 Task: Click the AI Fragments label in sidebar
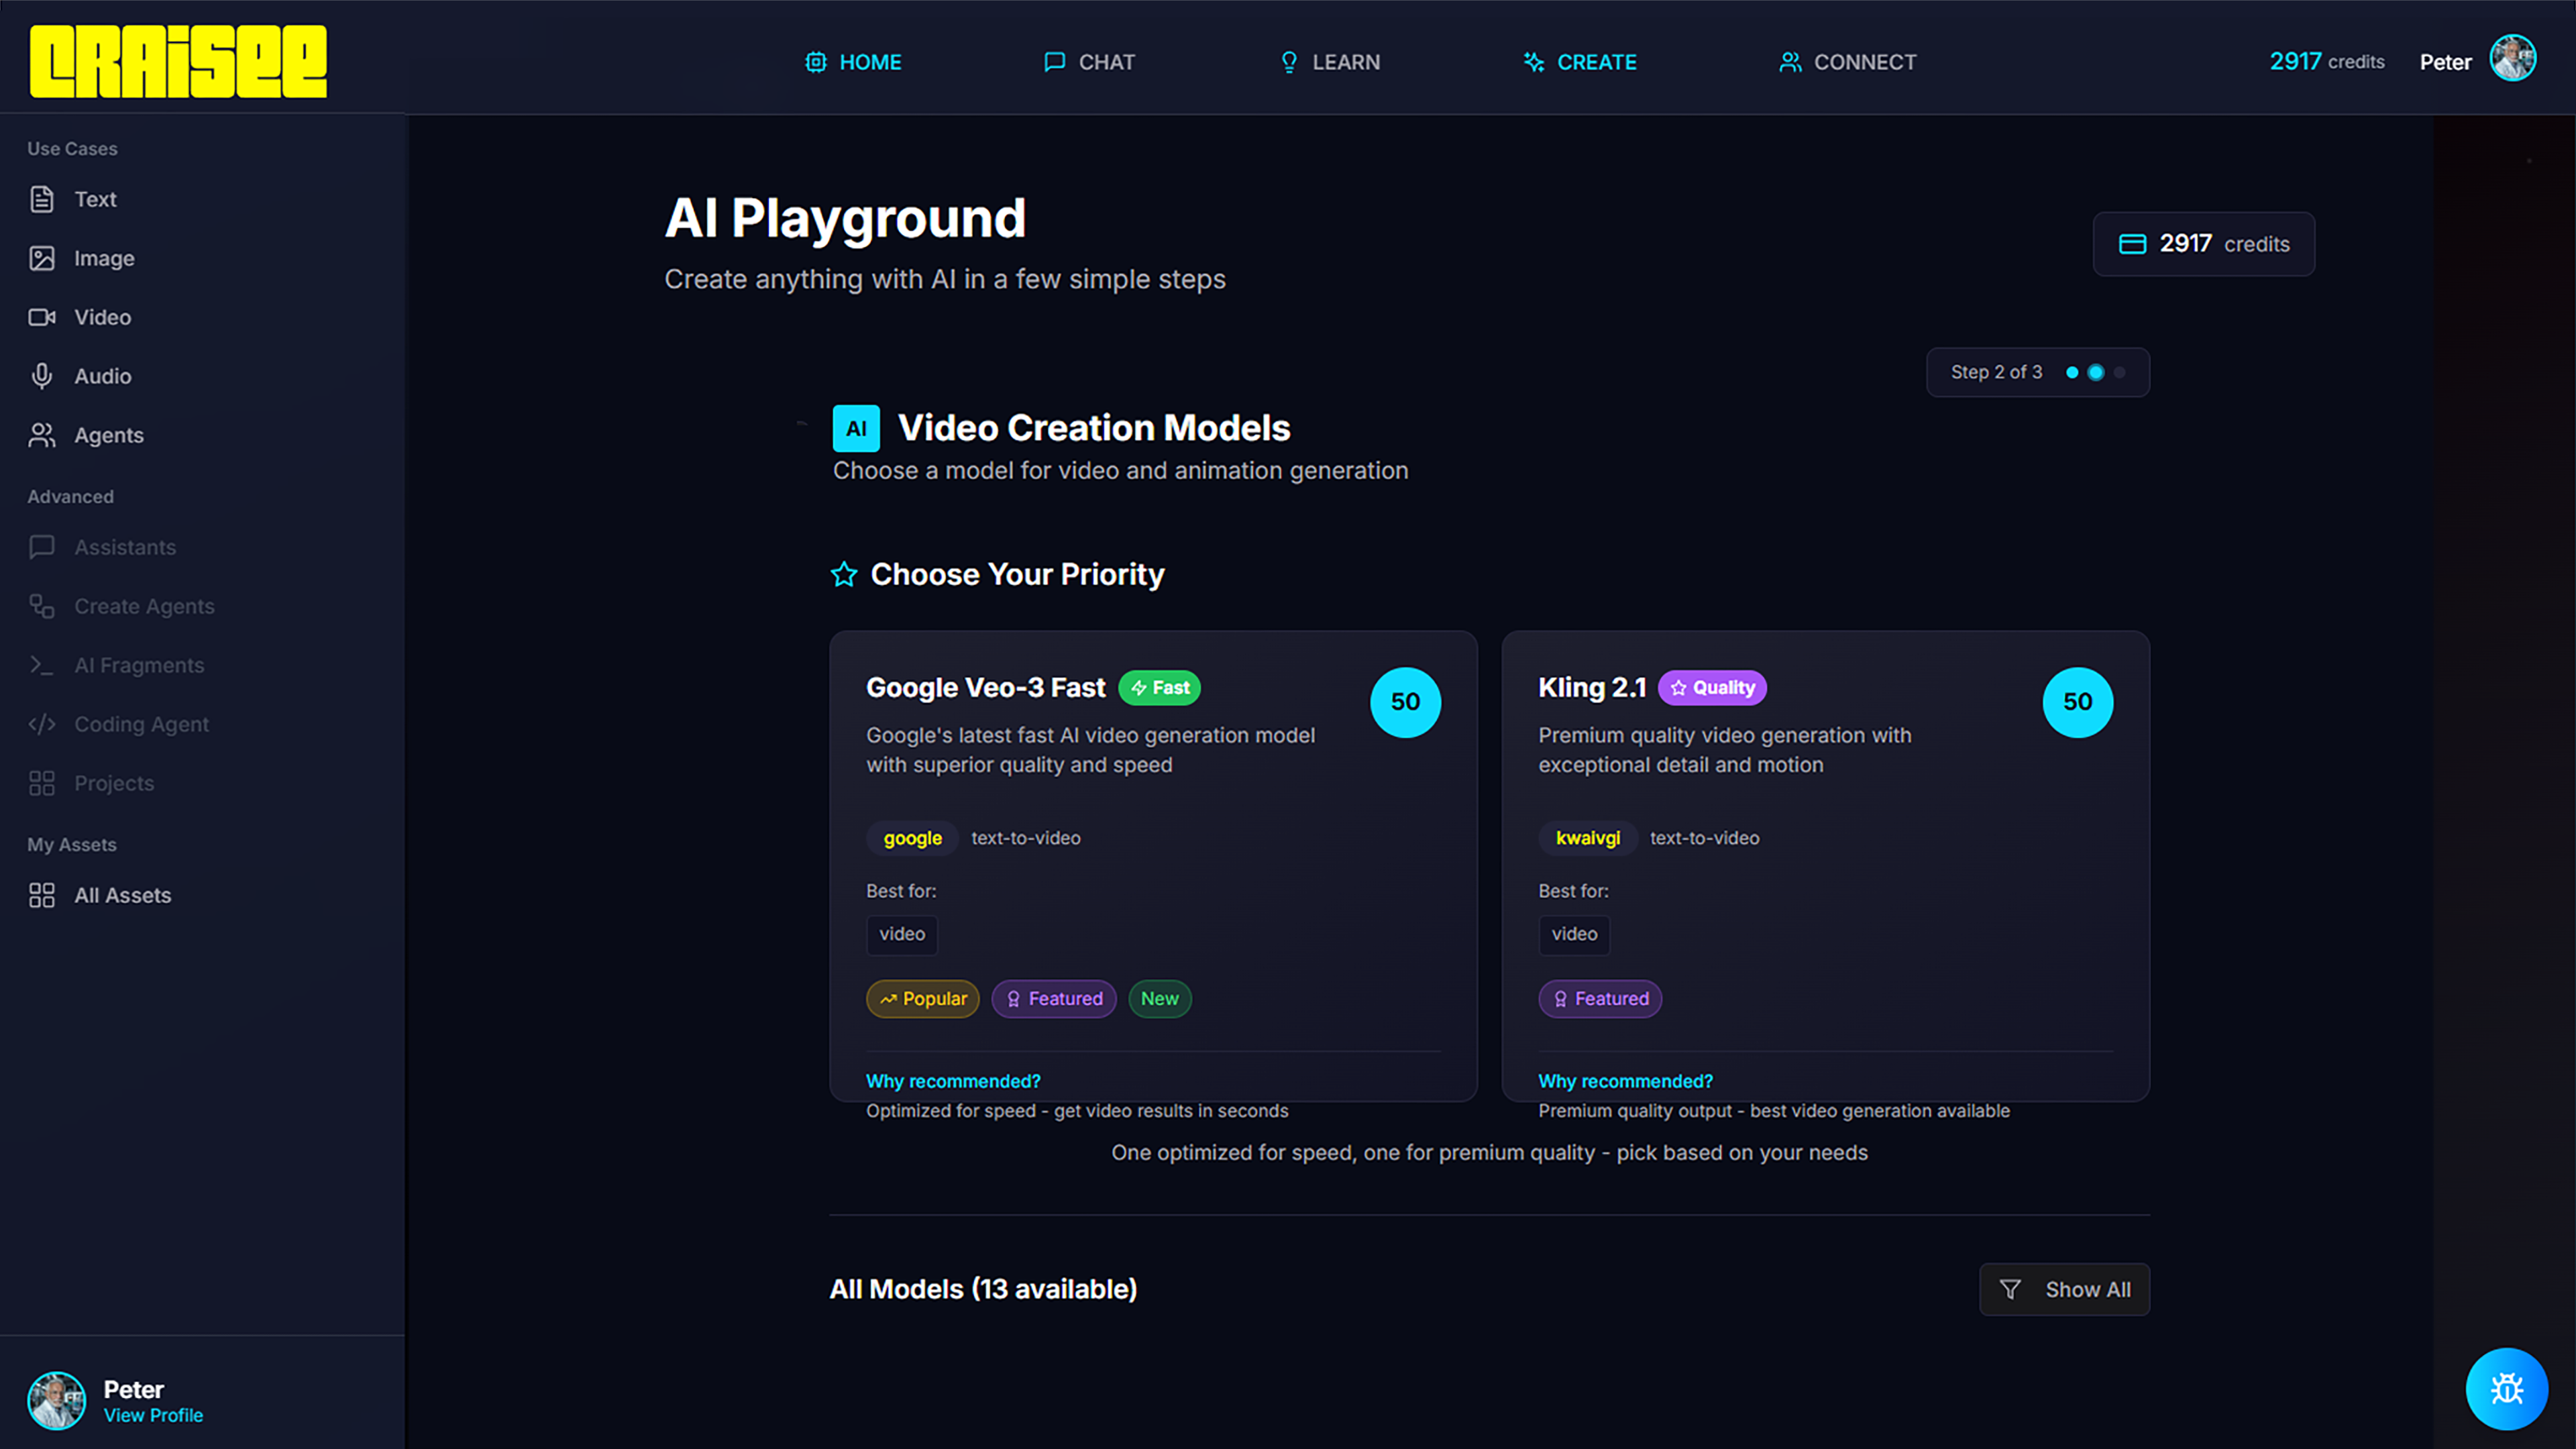[139, 665]
